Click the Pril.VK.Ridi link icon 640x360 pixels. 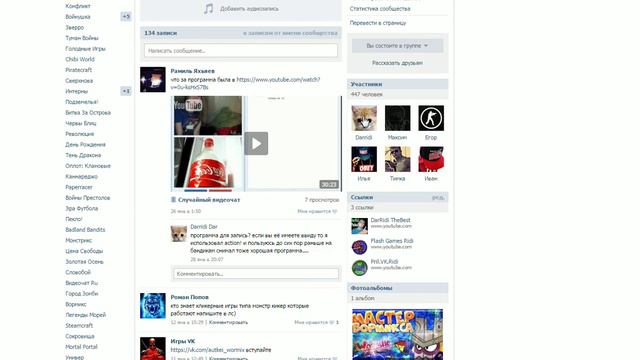360,268
